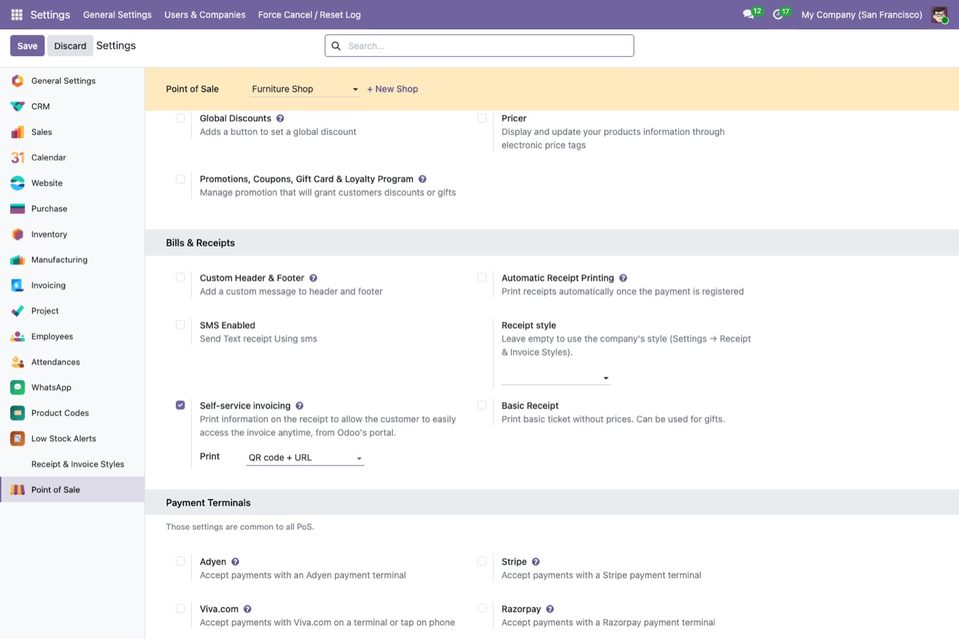Click the Low Stock Alerts icon
The image size is (959, 639).
[18, 438]
